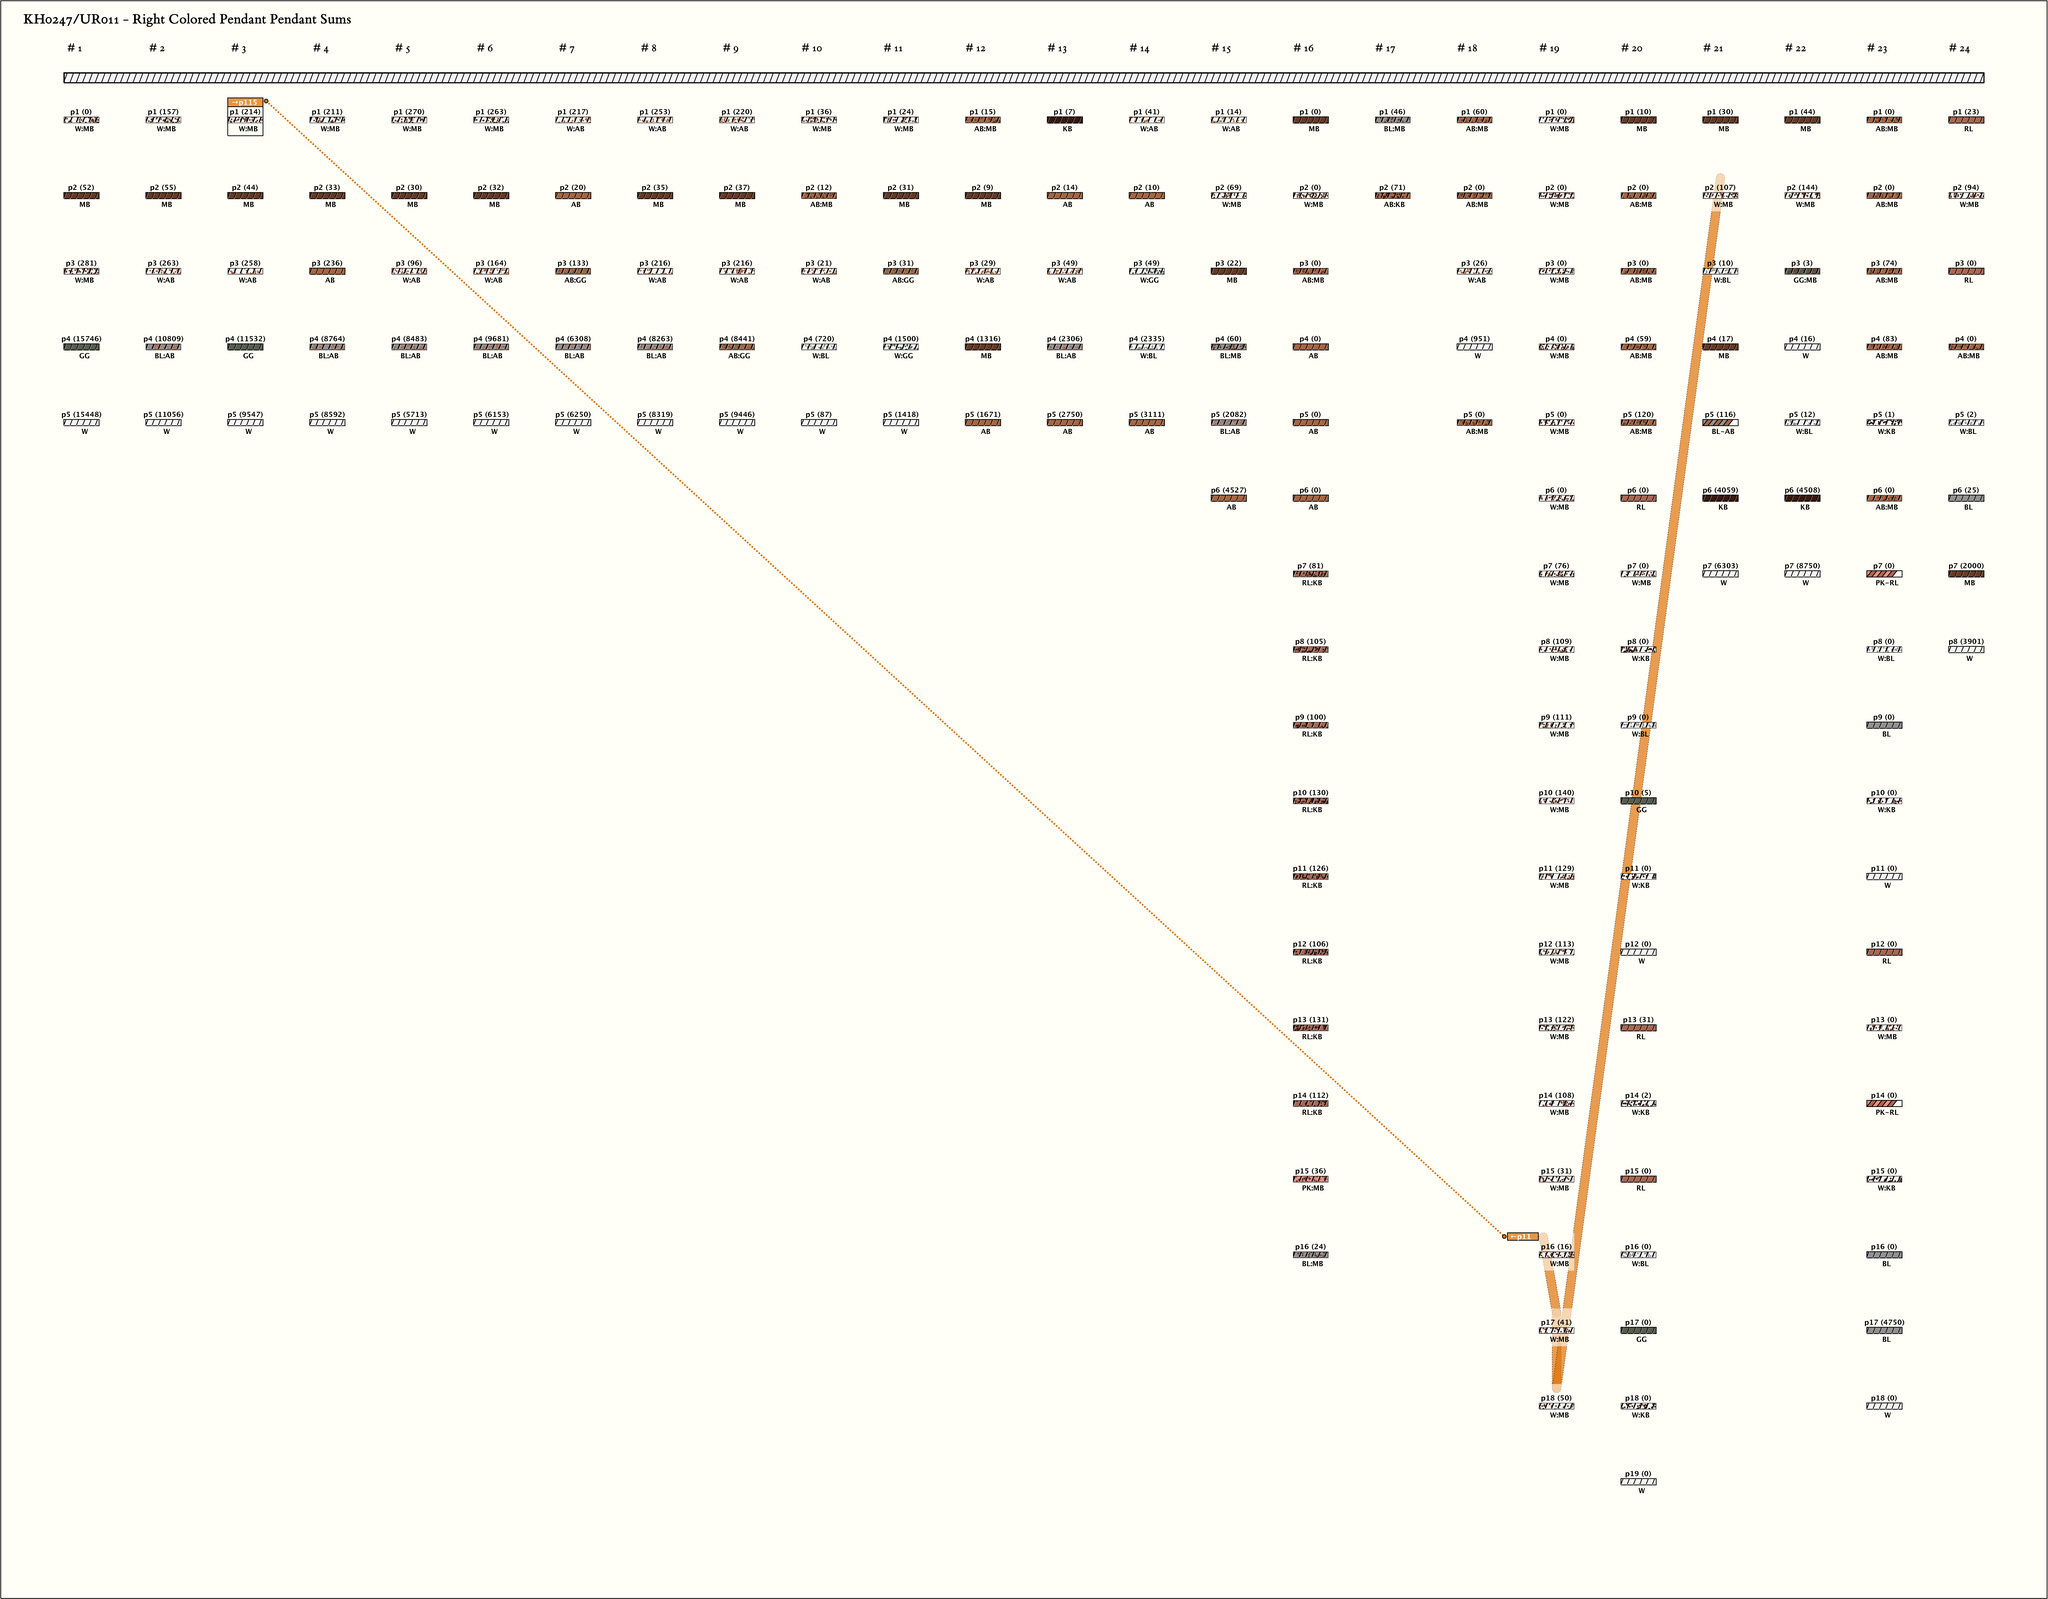2048x1599 pixels.
Task: Select the p19 (0) white pendant
Action: 1638,1482
